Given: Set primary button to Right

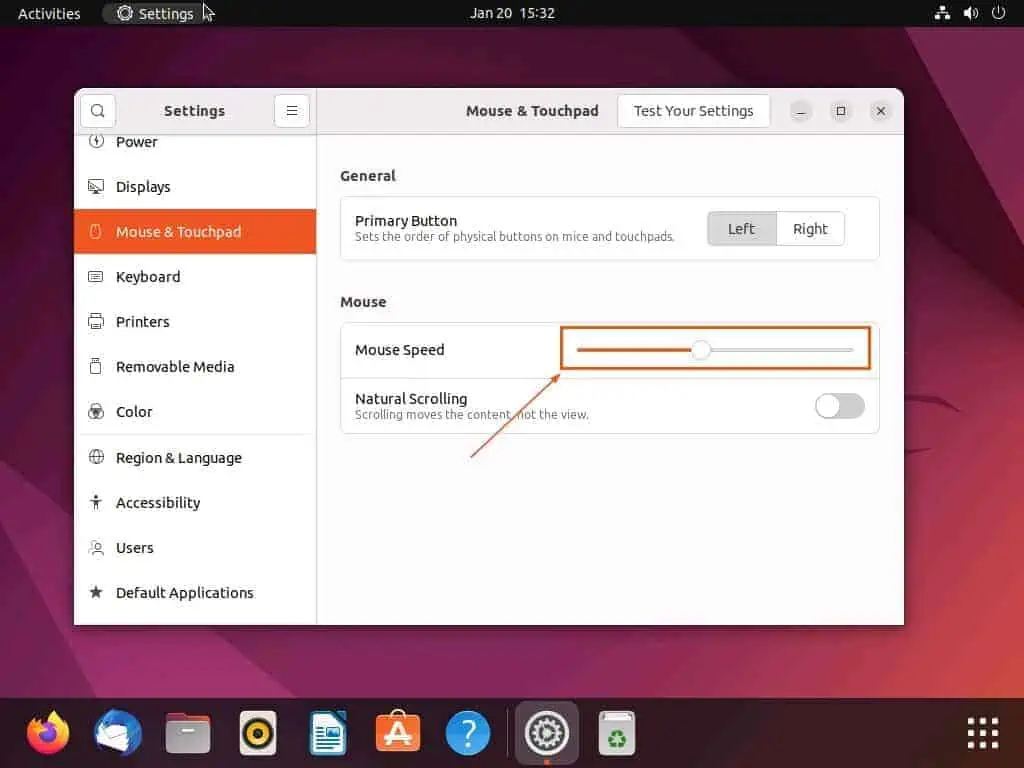Looking at the screenshot, I should [810, 228].
